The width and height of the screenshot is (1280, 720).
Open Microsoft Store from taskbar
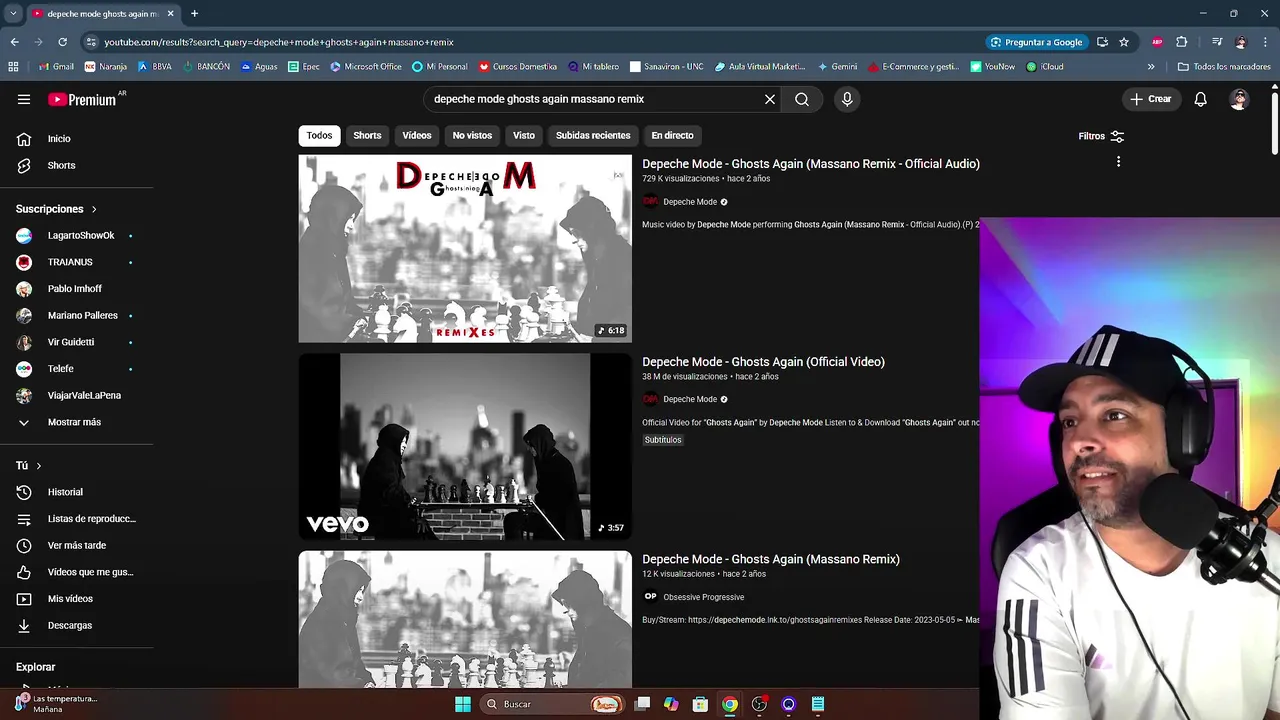700,704
